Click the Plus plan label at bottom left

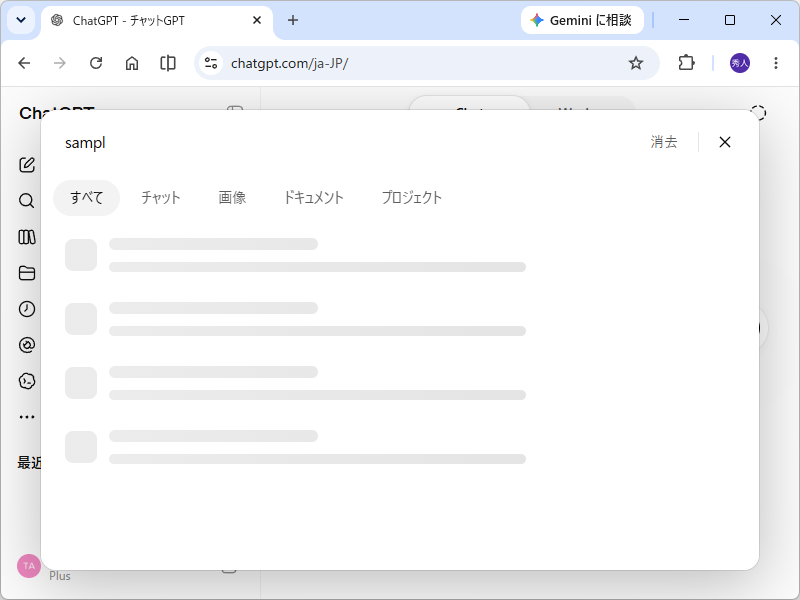pos(60,576)
